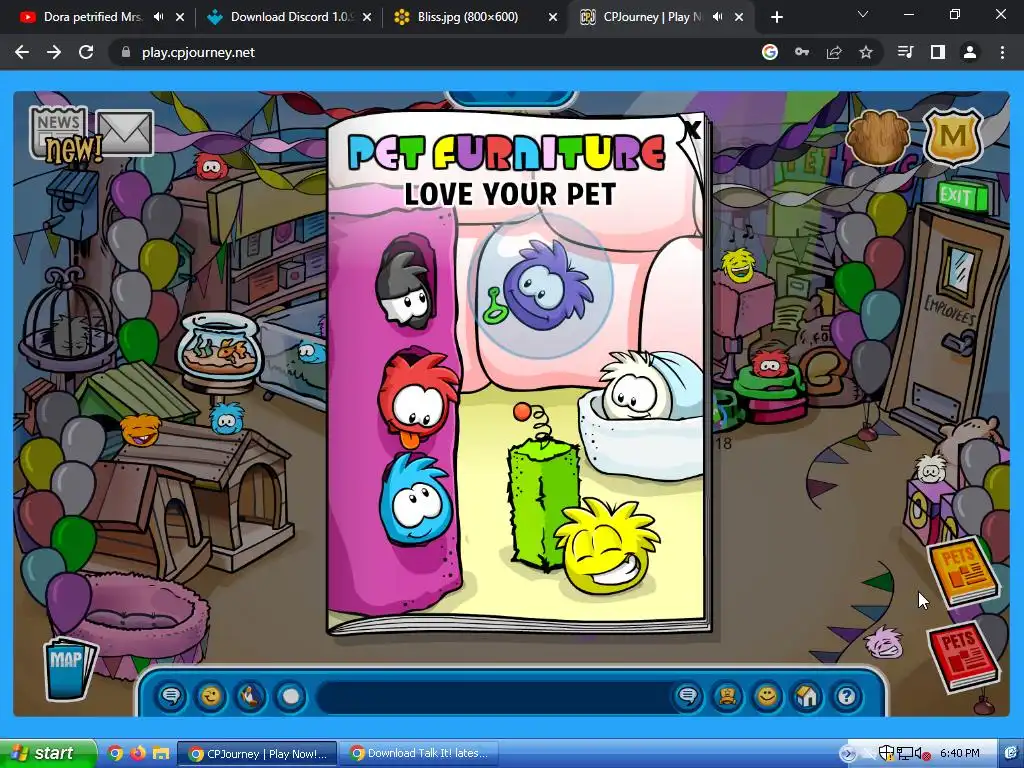Click the purple puffle in bubble
The width and height of the screenshot is (1024, 768).
pyautogui.click(x=546, y=285)
